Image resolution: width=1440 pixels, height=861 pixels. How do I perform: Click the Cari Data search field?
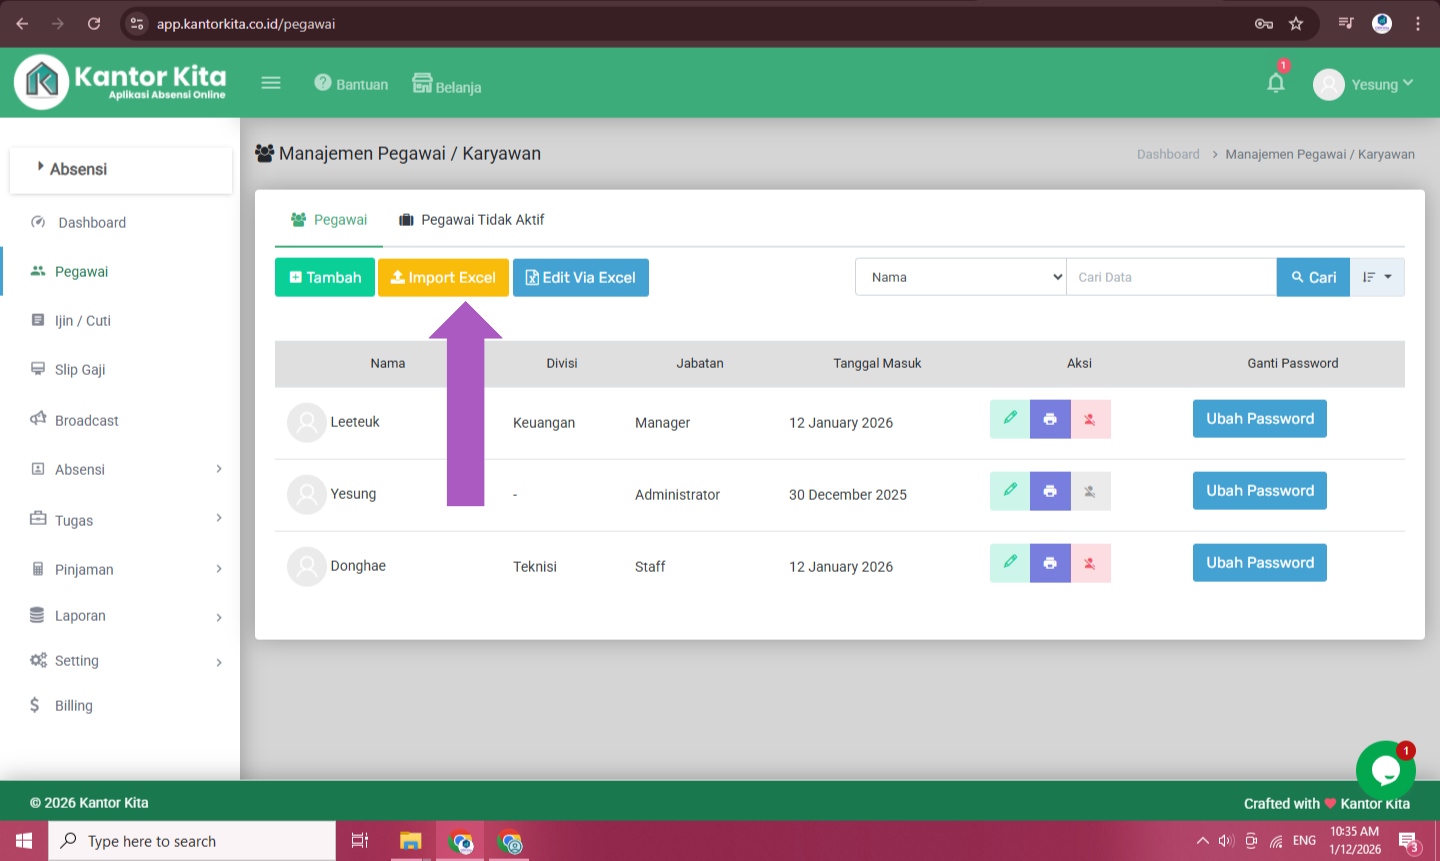tap(1170, 277)
